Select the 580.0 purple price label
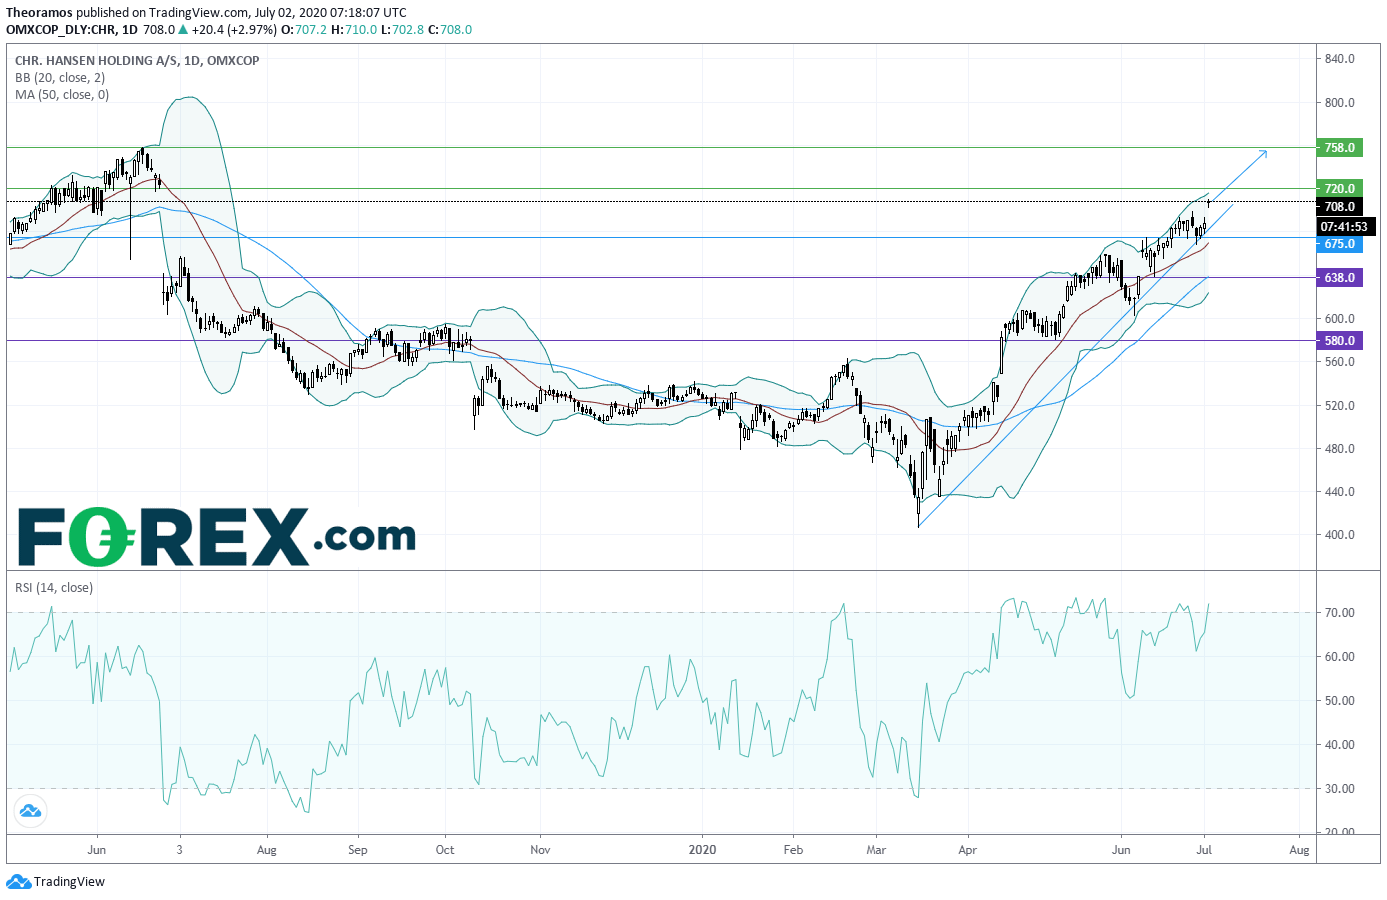Viewport: 1387px width, 900px height. click(x=1339, y=340)
